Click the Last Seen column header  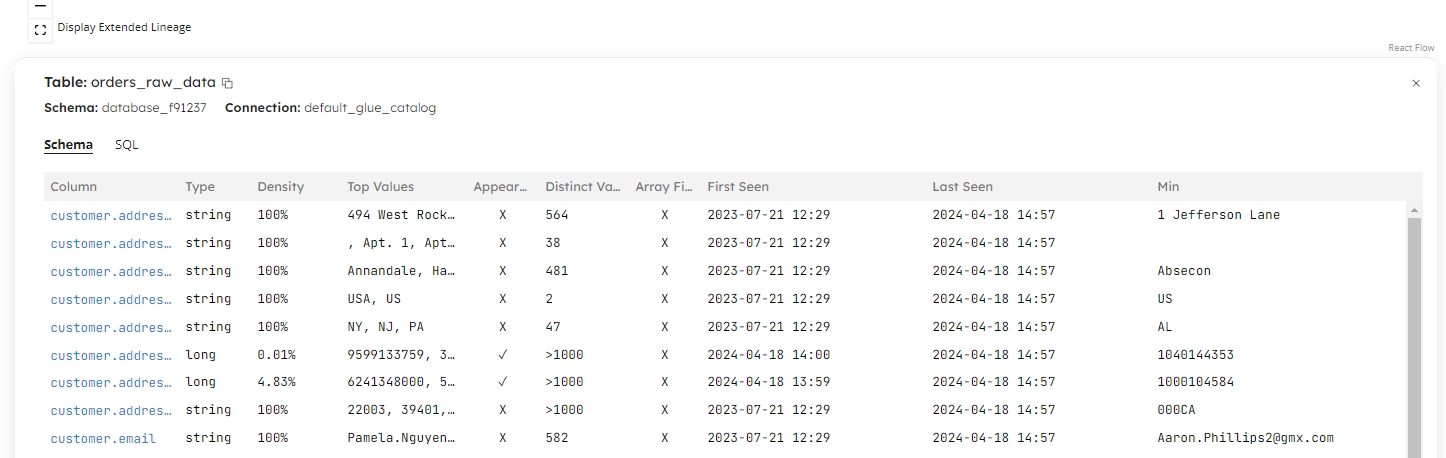pos(962,187)
